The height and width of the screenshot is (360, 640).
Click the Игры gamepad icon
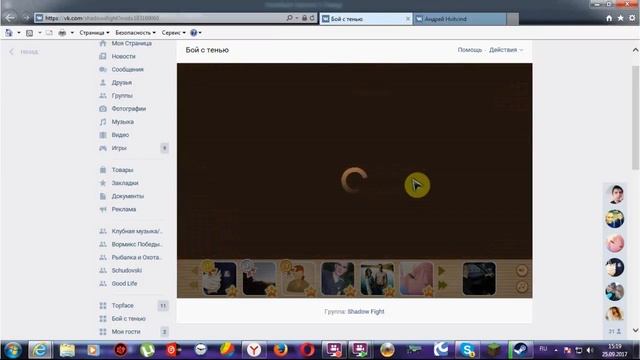click(x=103, y=148)
